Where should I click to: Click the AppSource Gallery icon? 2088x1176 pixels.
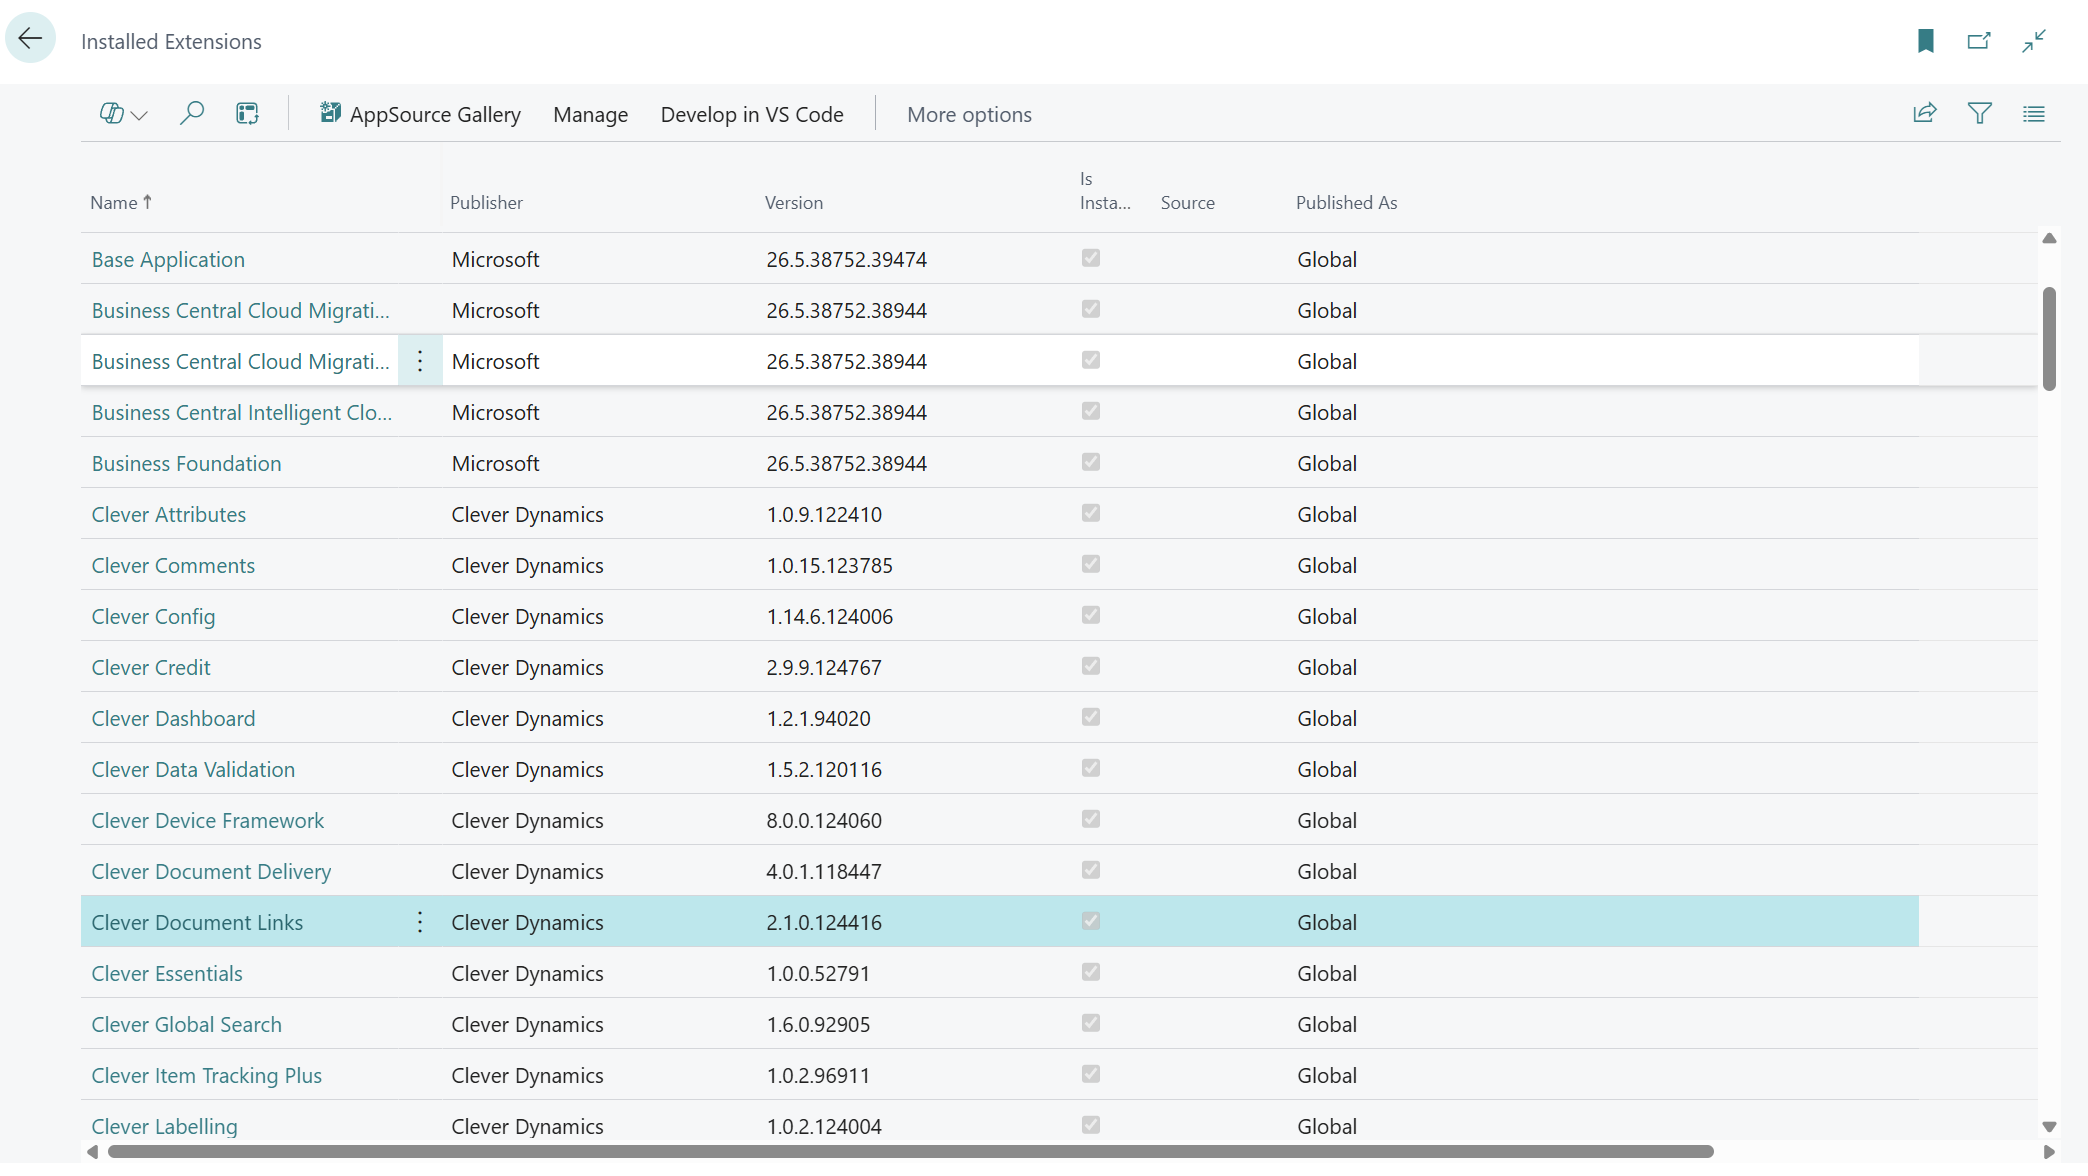(329, 112)
